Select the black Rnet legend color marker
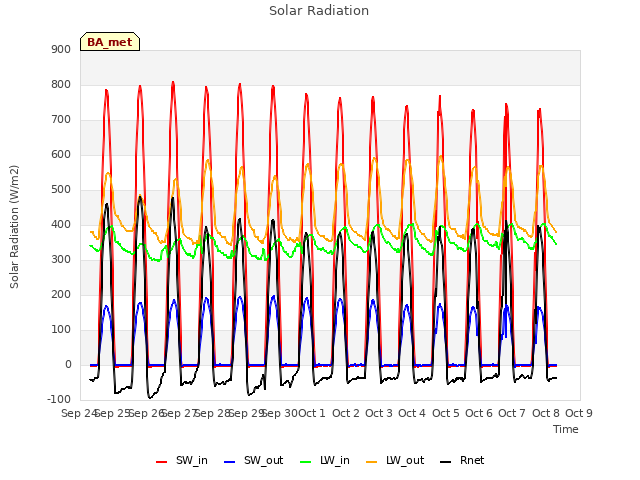Screen dimensions: 640x480 pyautogui.click(x=446, y=462)
